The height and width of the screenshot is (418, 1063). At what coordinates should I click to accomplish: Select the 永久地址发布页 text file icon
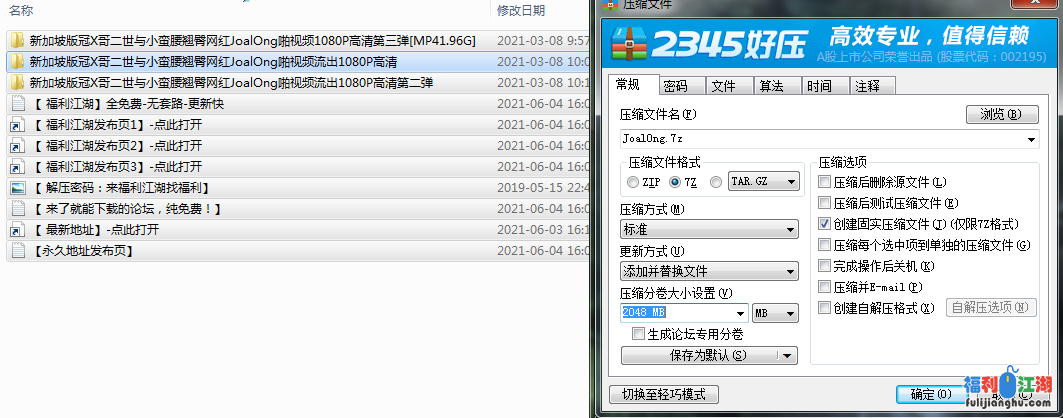point(17,251)
